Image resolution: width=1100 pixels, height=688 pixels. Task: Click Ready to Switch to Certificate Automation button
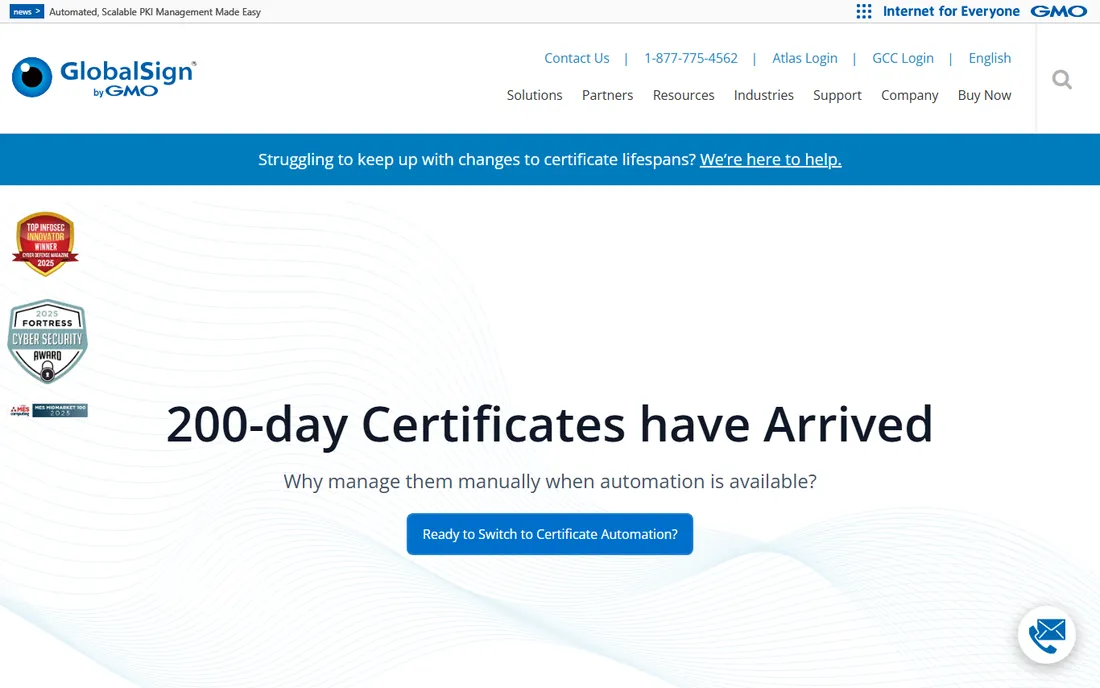tap(550, 534)
